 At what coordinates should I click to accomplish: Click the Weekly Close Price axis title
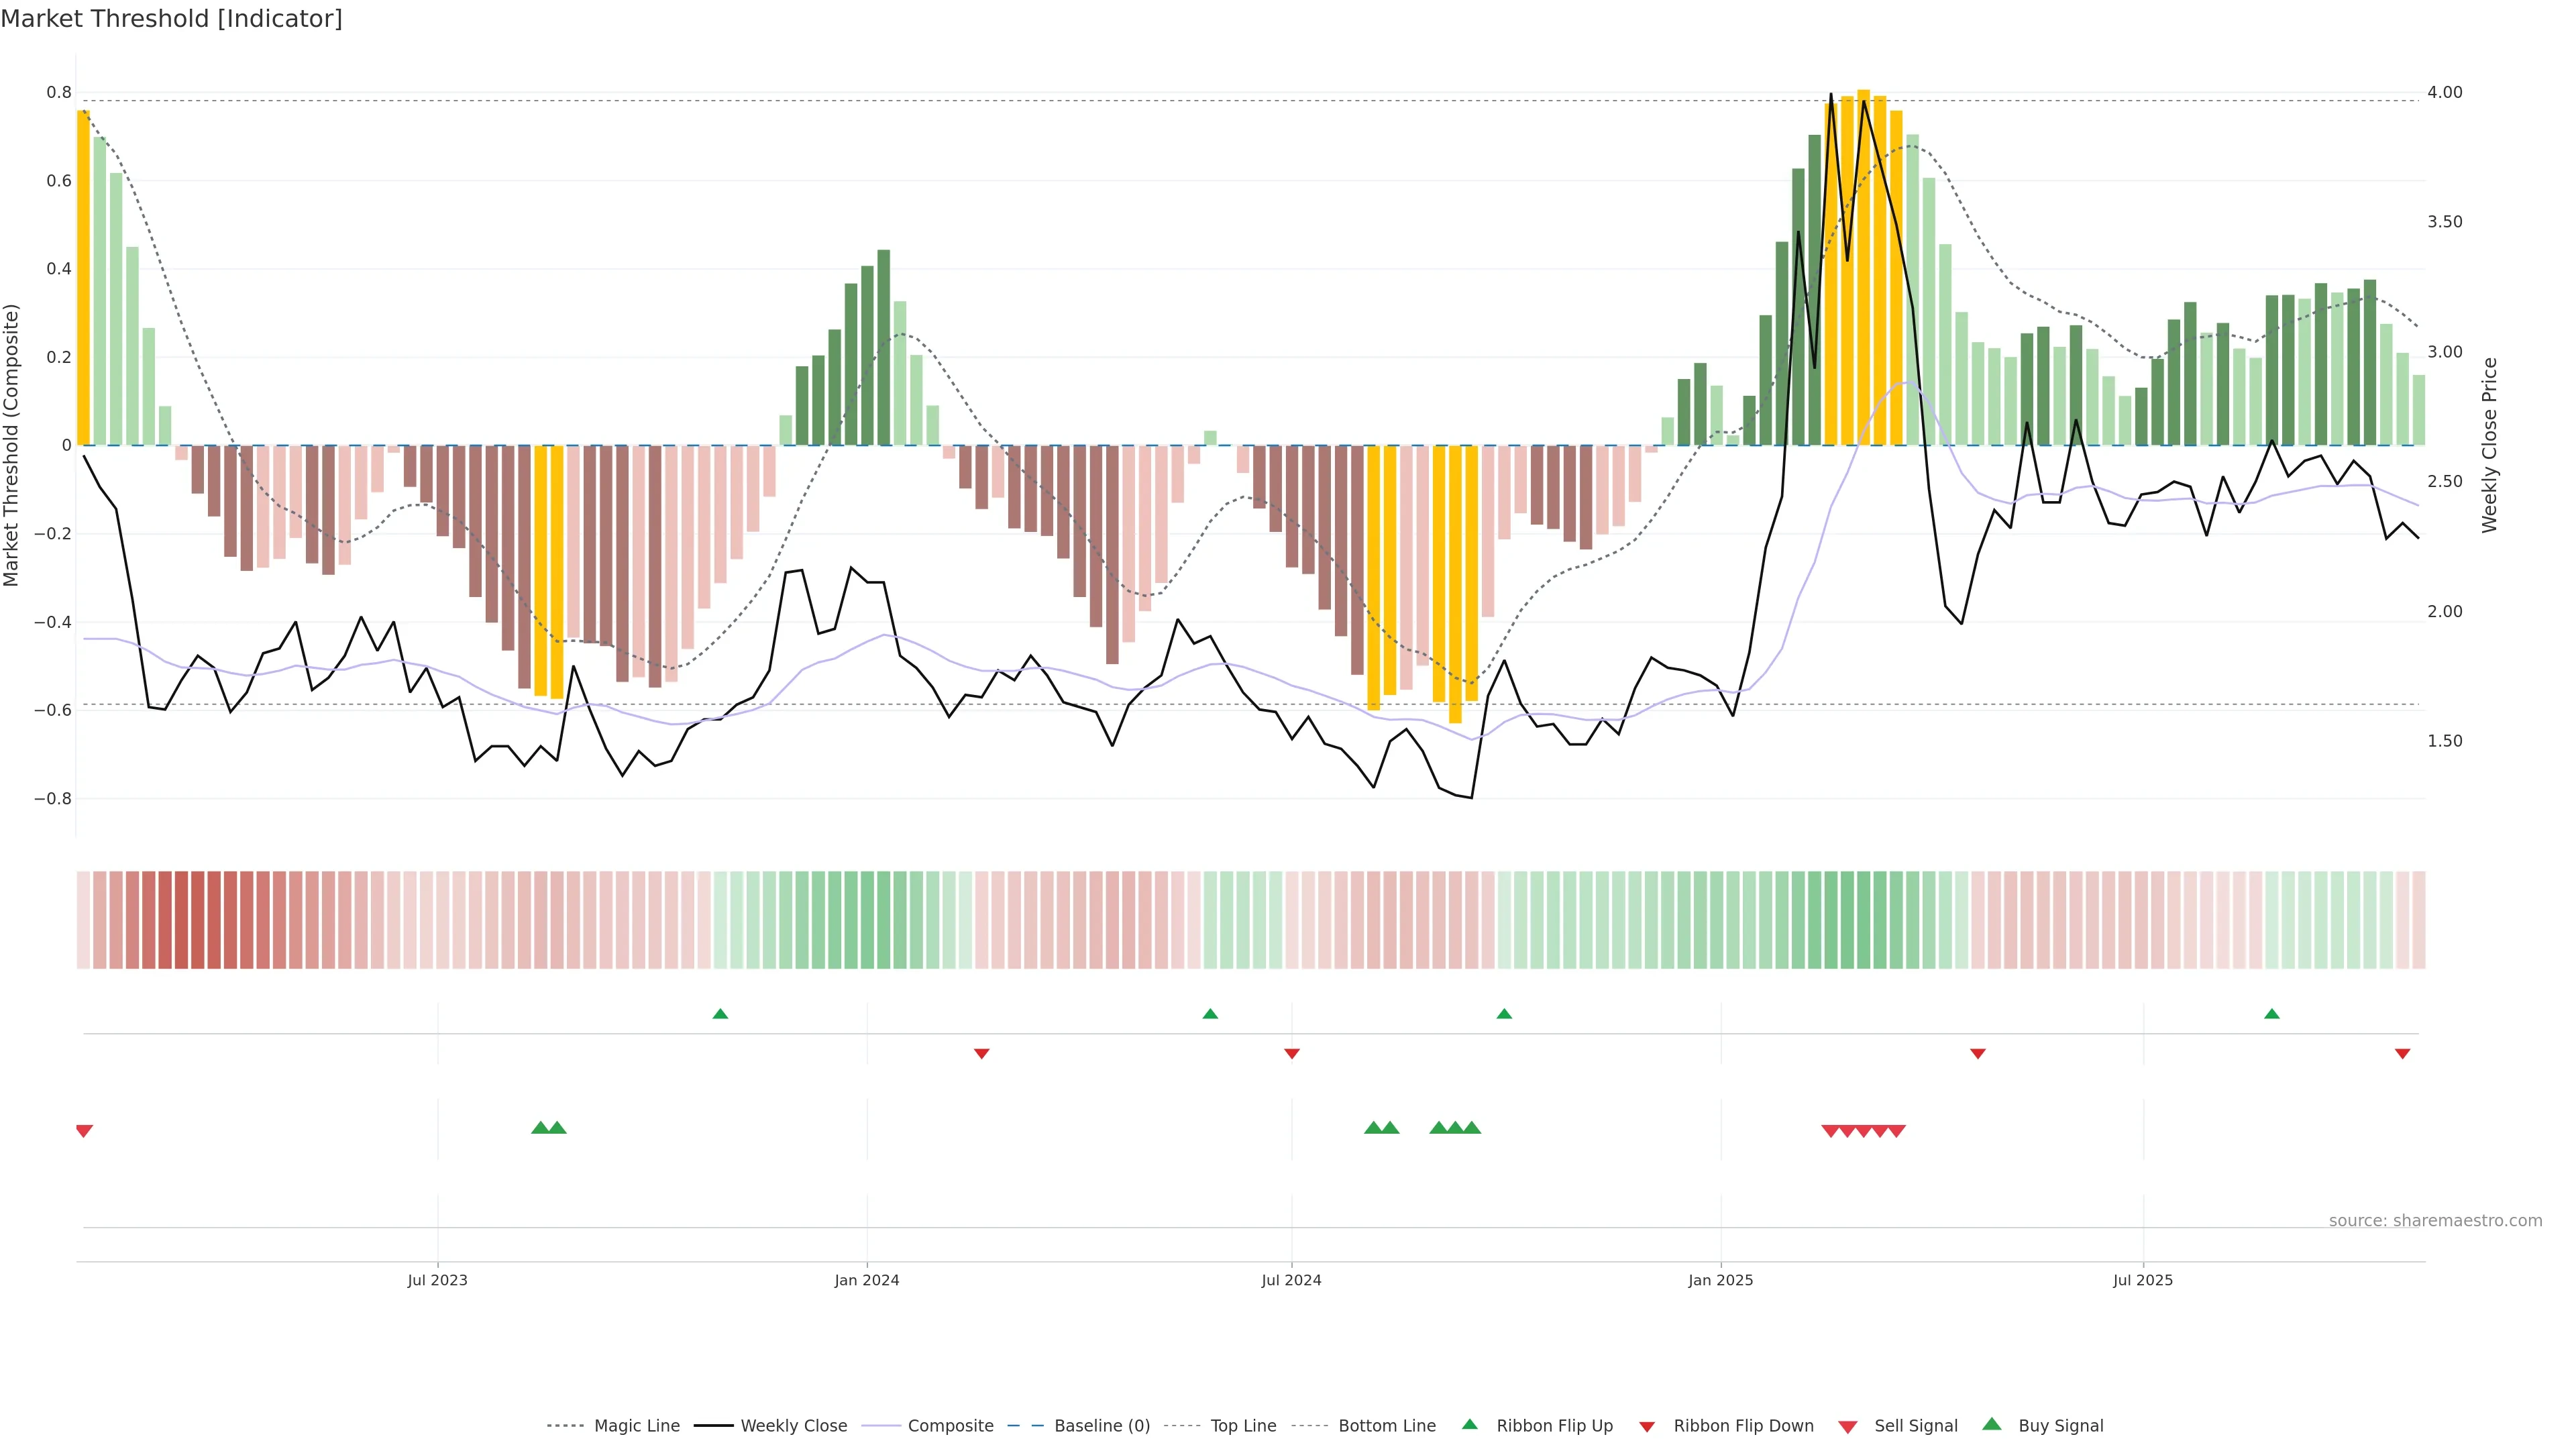coord(2489,445)
